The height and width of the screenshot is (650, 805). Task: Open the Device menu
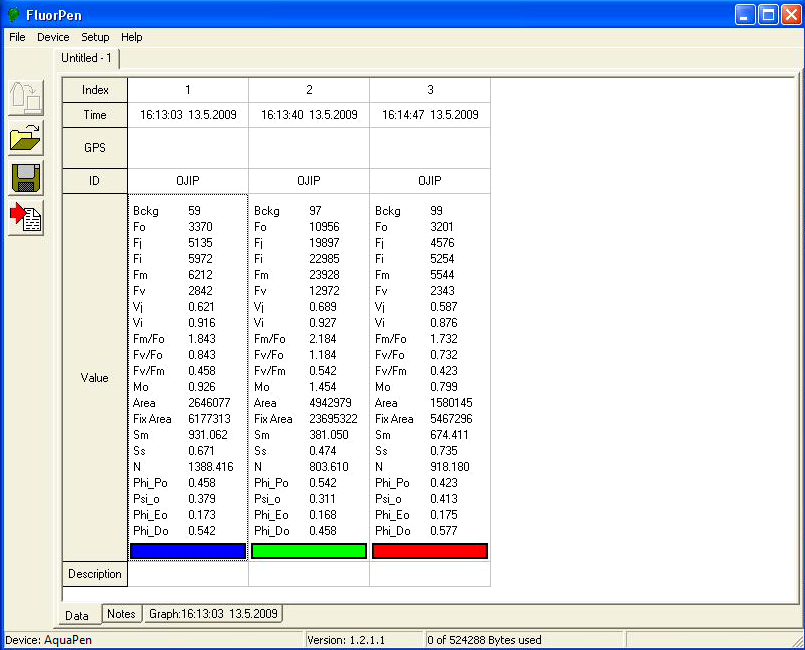coord(53,37)
